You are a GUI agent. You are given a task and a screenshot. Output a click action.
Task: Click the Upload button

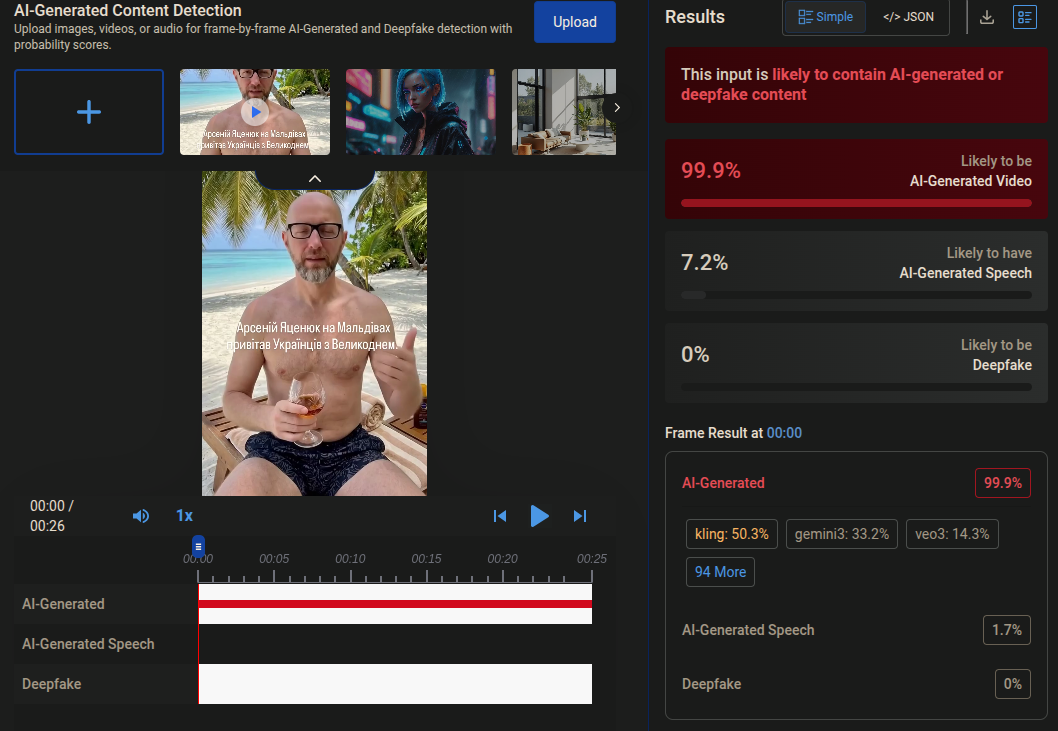pos(574,22)
